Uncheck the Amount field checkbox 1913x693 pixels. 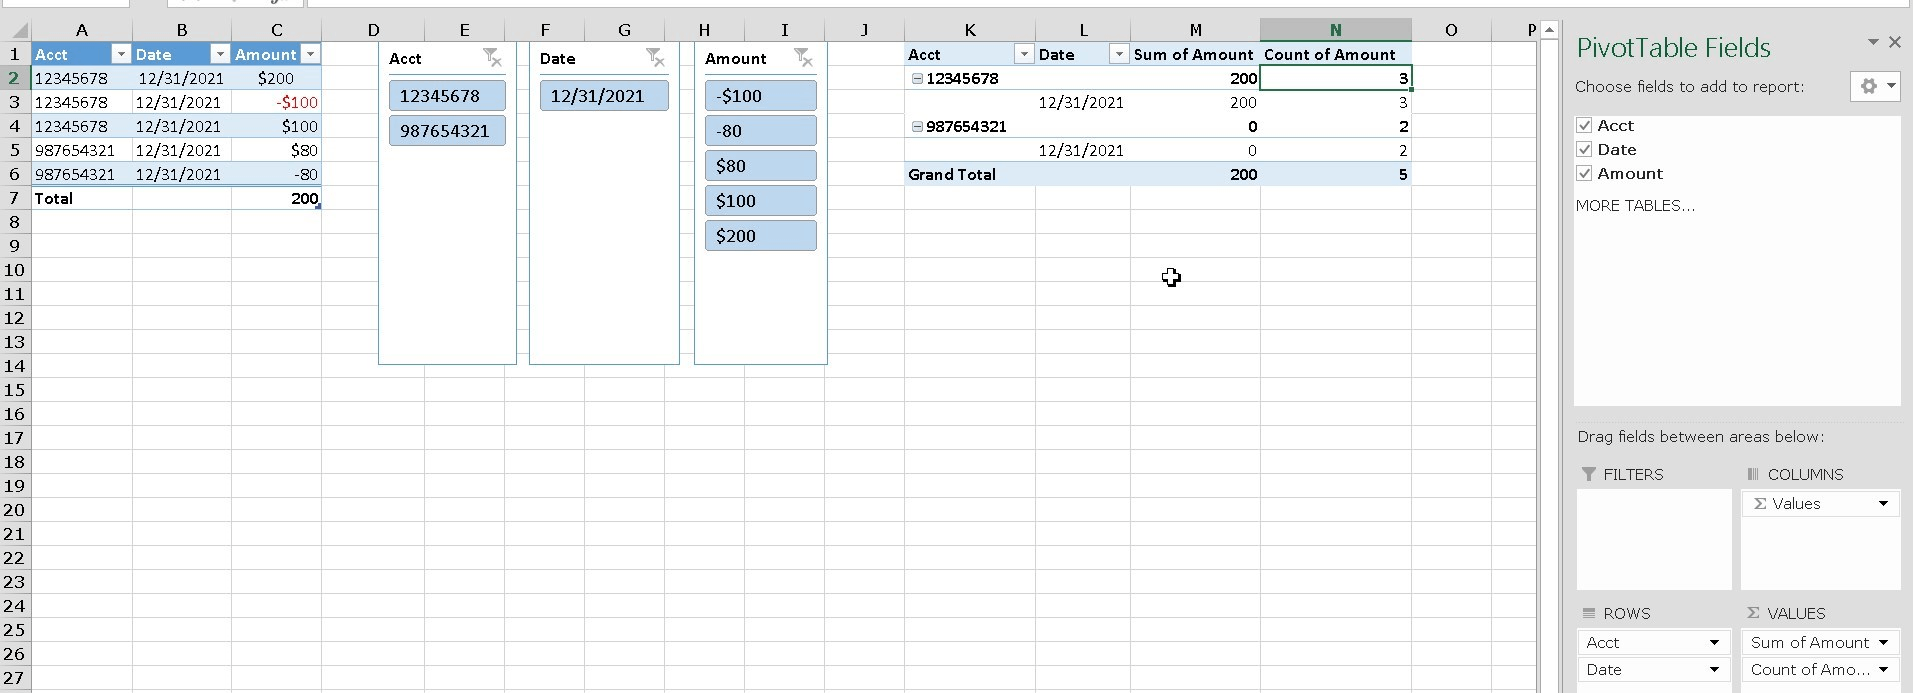coord(1584,173)
